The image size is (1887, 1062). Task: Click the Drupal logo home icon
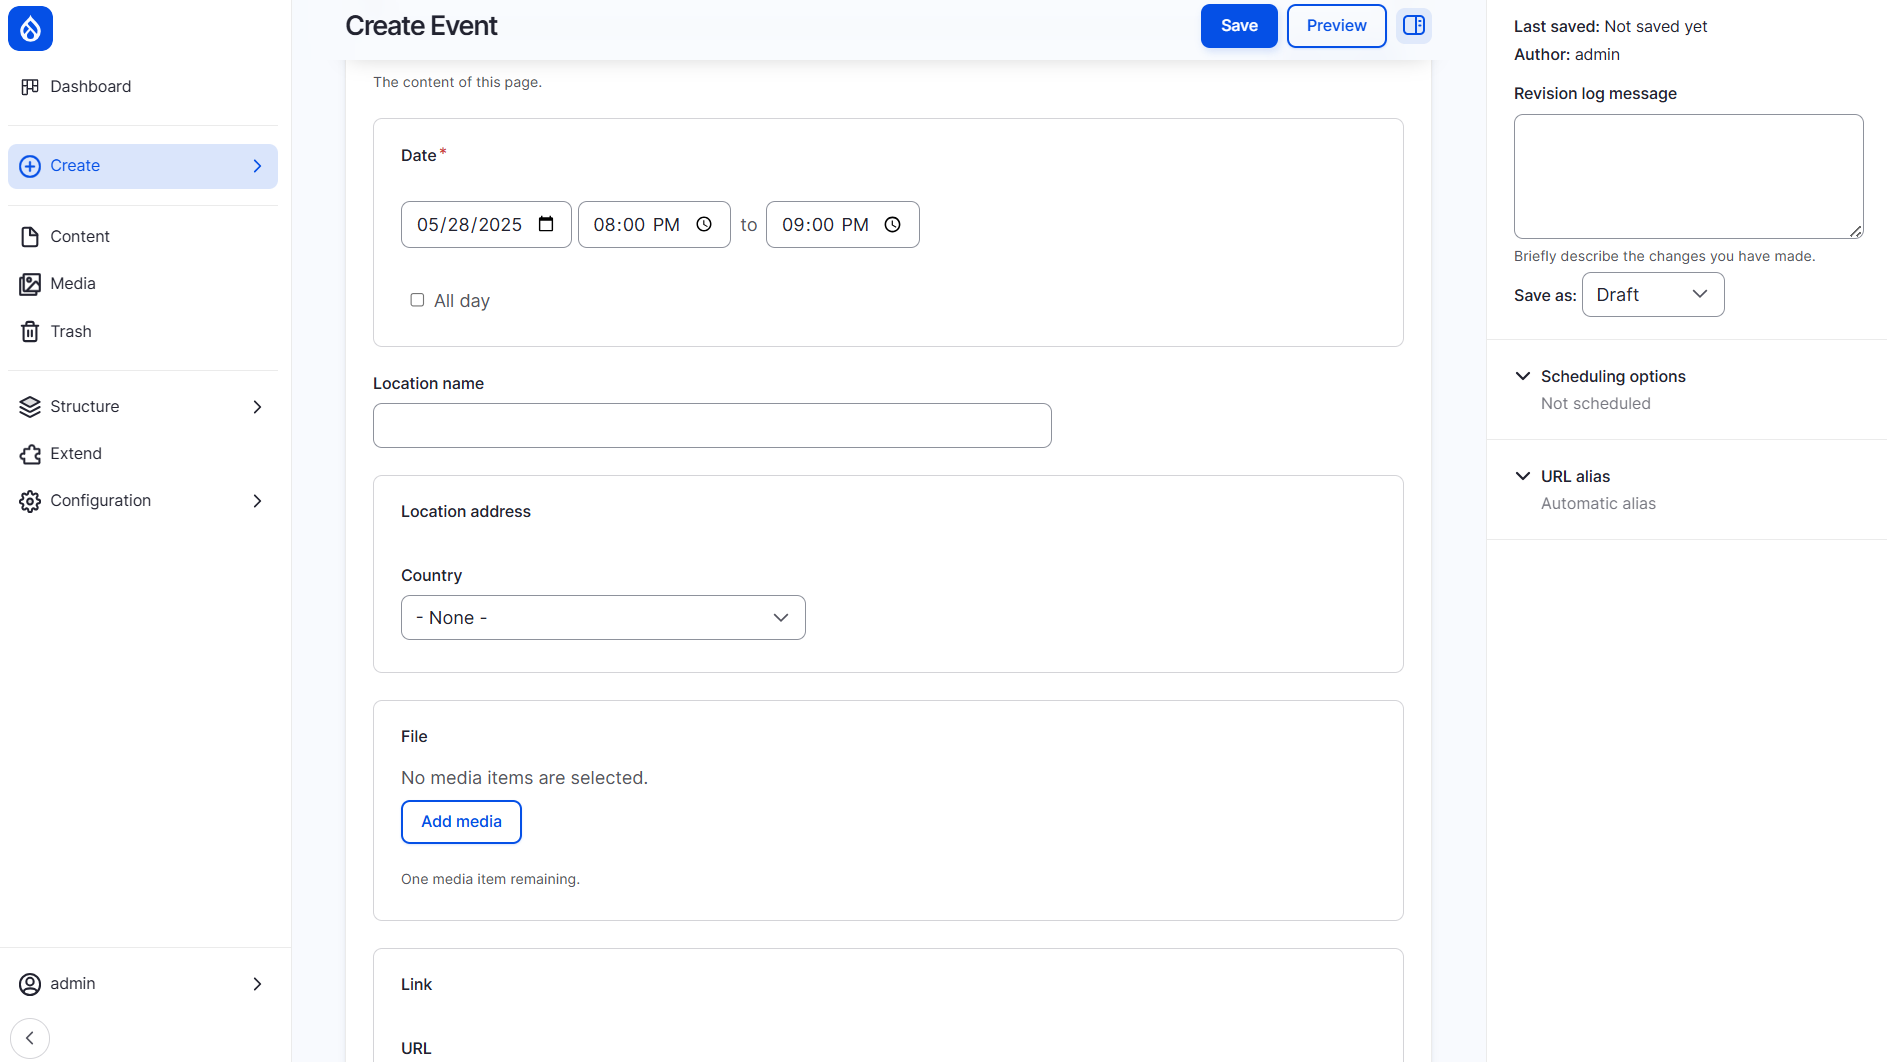tap(30, 29)
